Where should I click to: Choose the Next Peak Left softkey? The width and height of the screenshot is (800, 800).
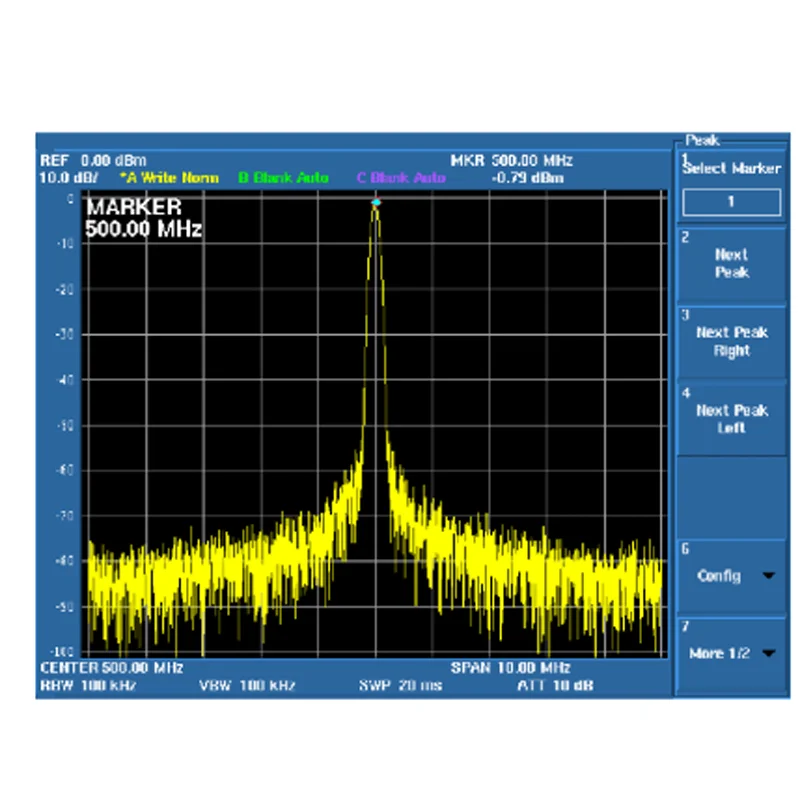pyautogui.click(x=731, y=419)
